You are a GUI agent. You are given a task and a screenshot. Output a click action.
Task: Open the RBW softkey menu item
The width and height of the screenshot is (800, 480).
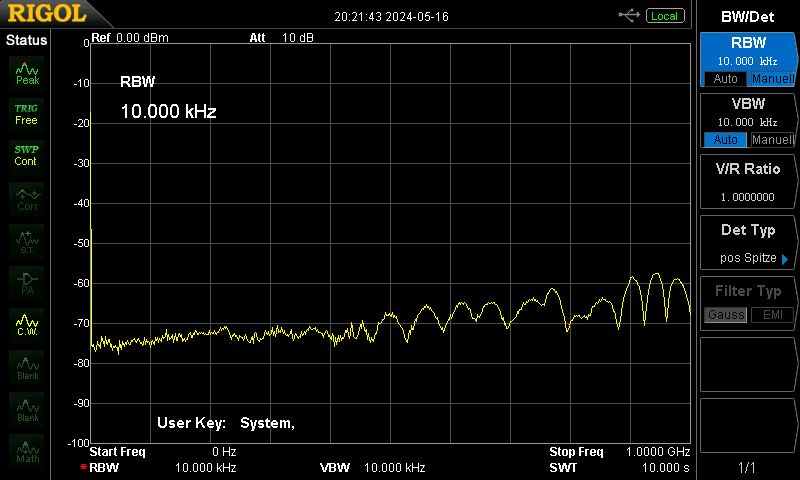748,59
